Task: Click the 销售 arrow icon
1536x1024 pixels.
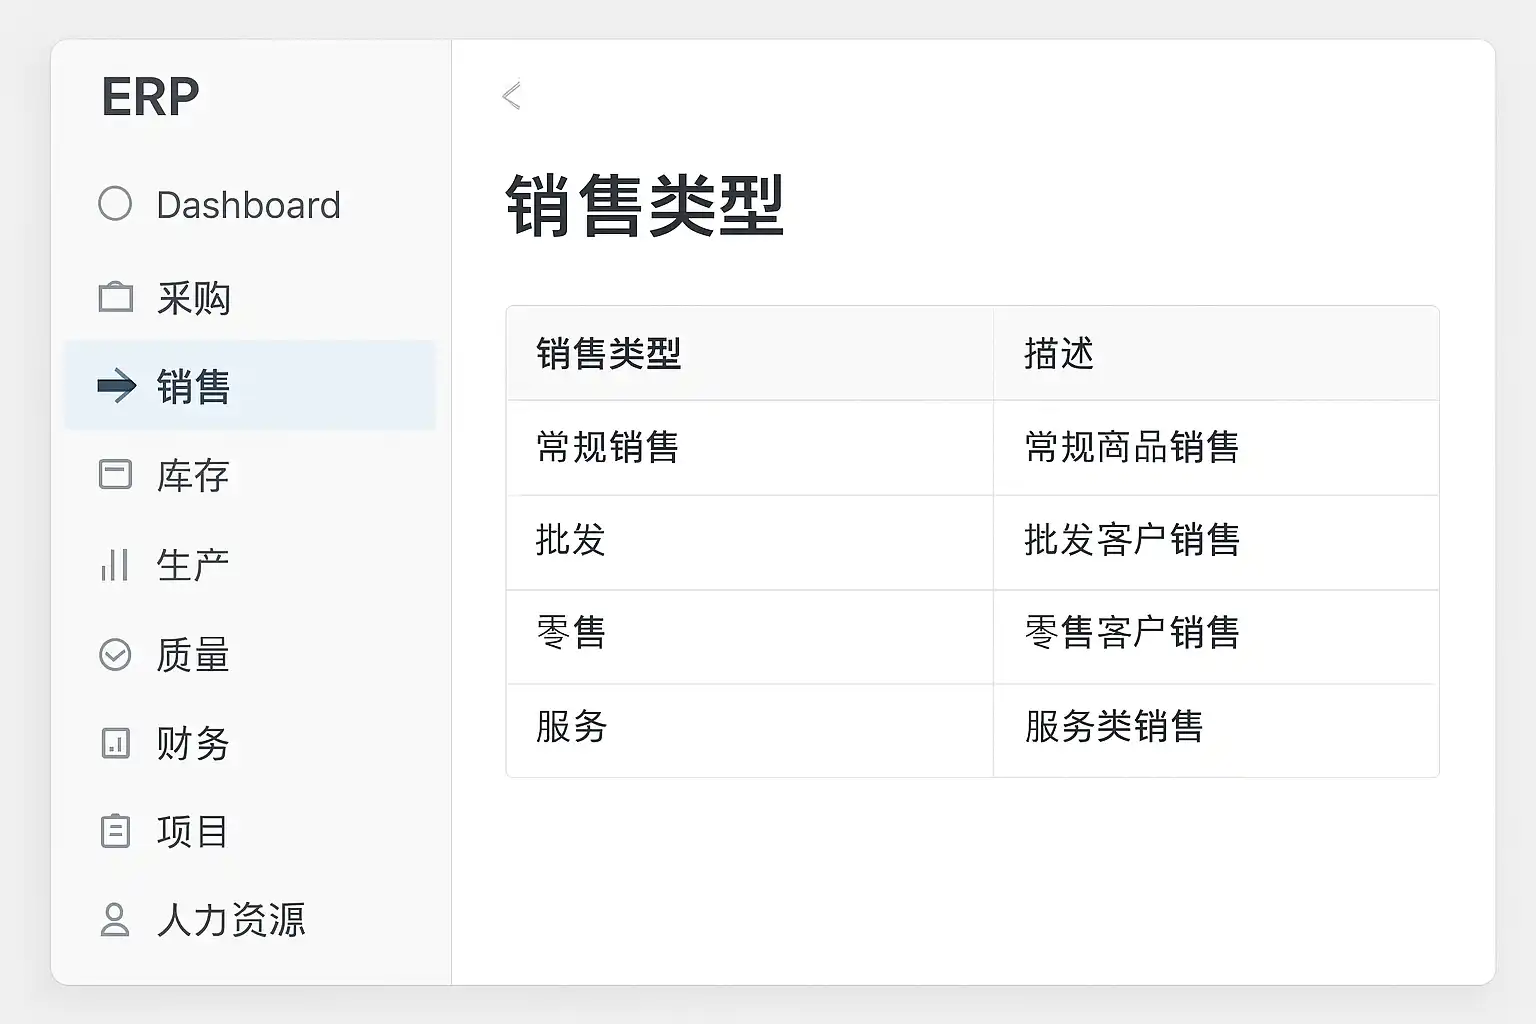Action: click(x=116, y=386)
